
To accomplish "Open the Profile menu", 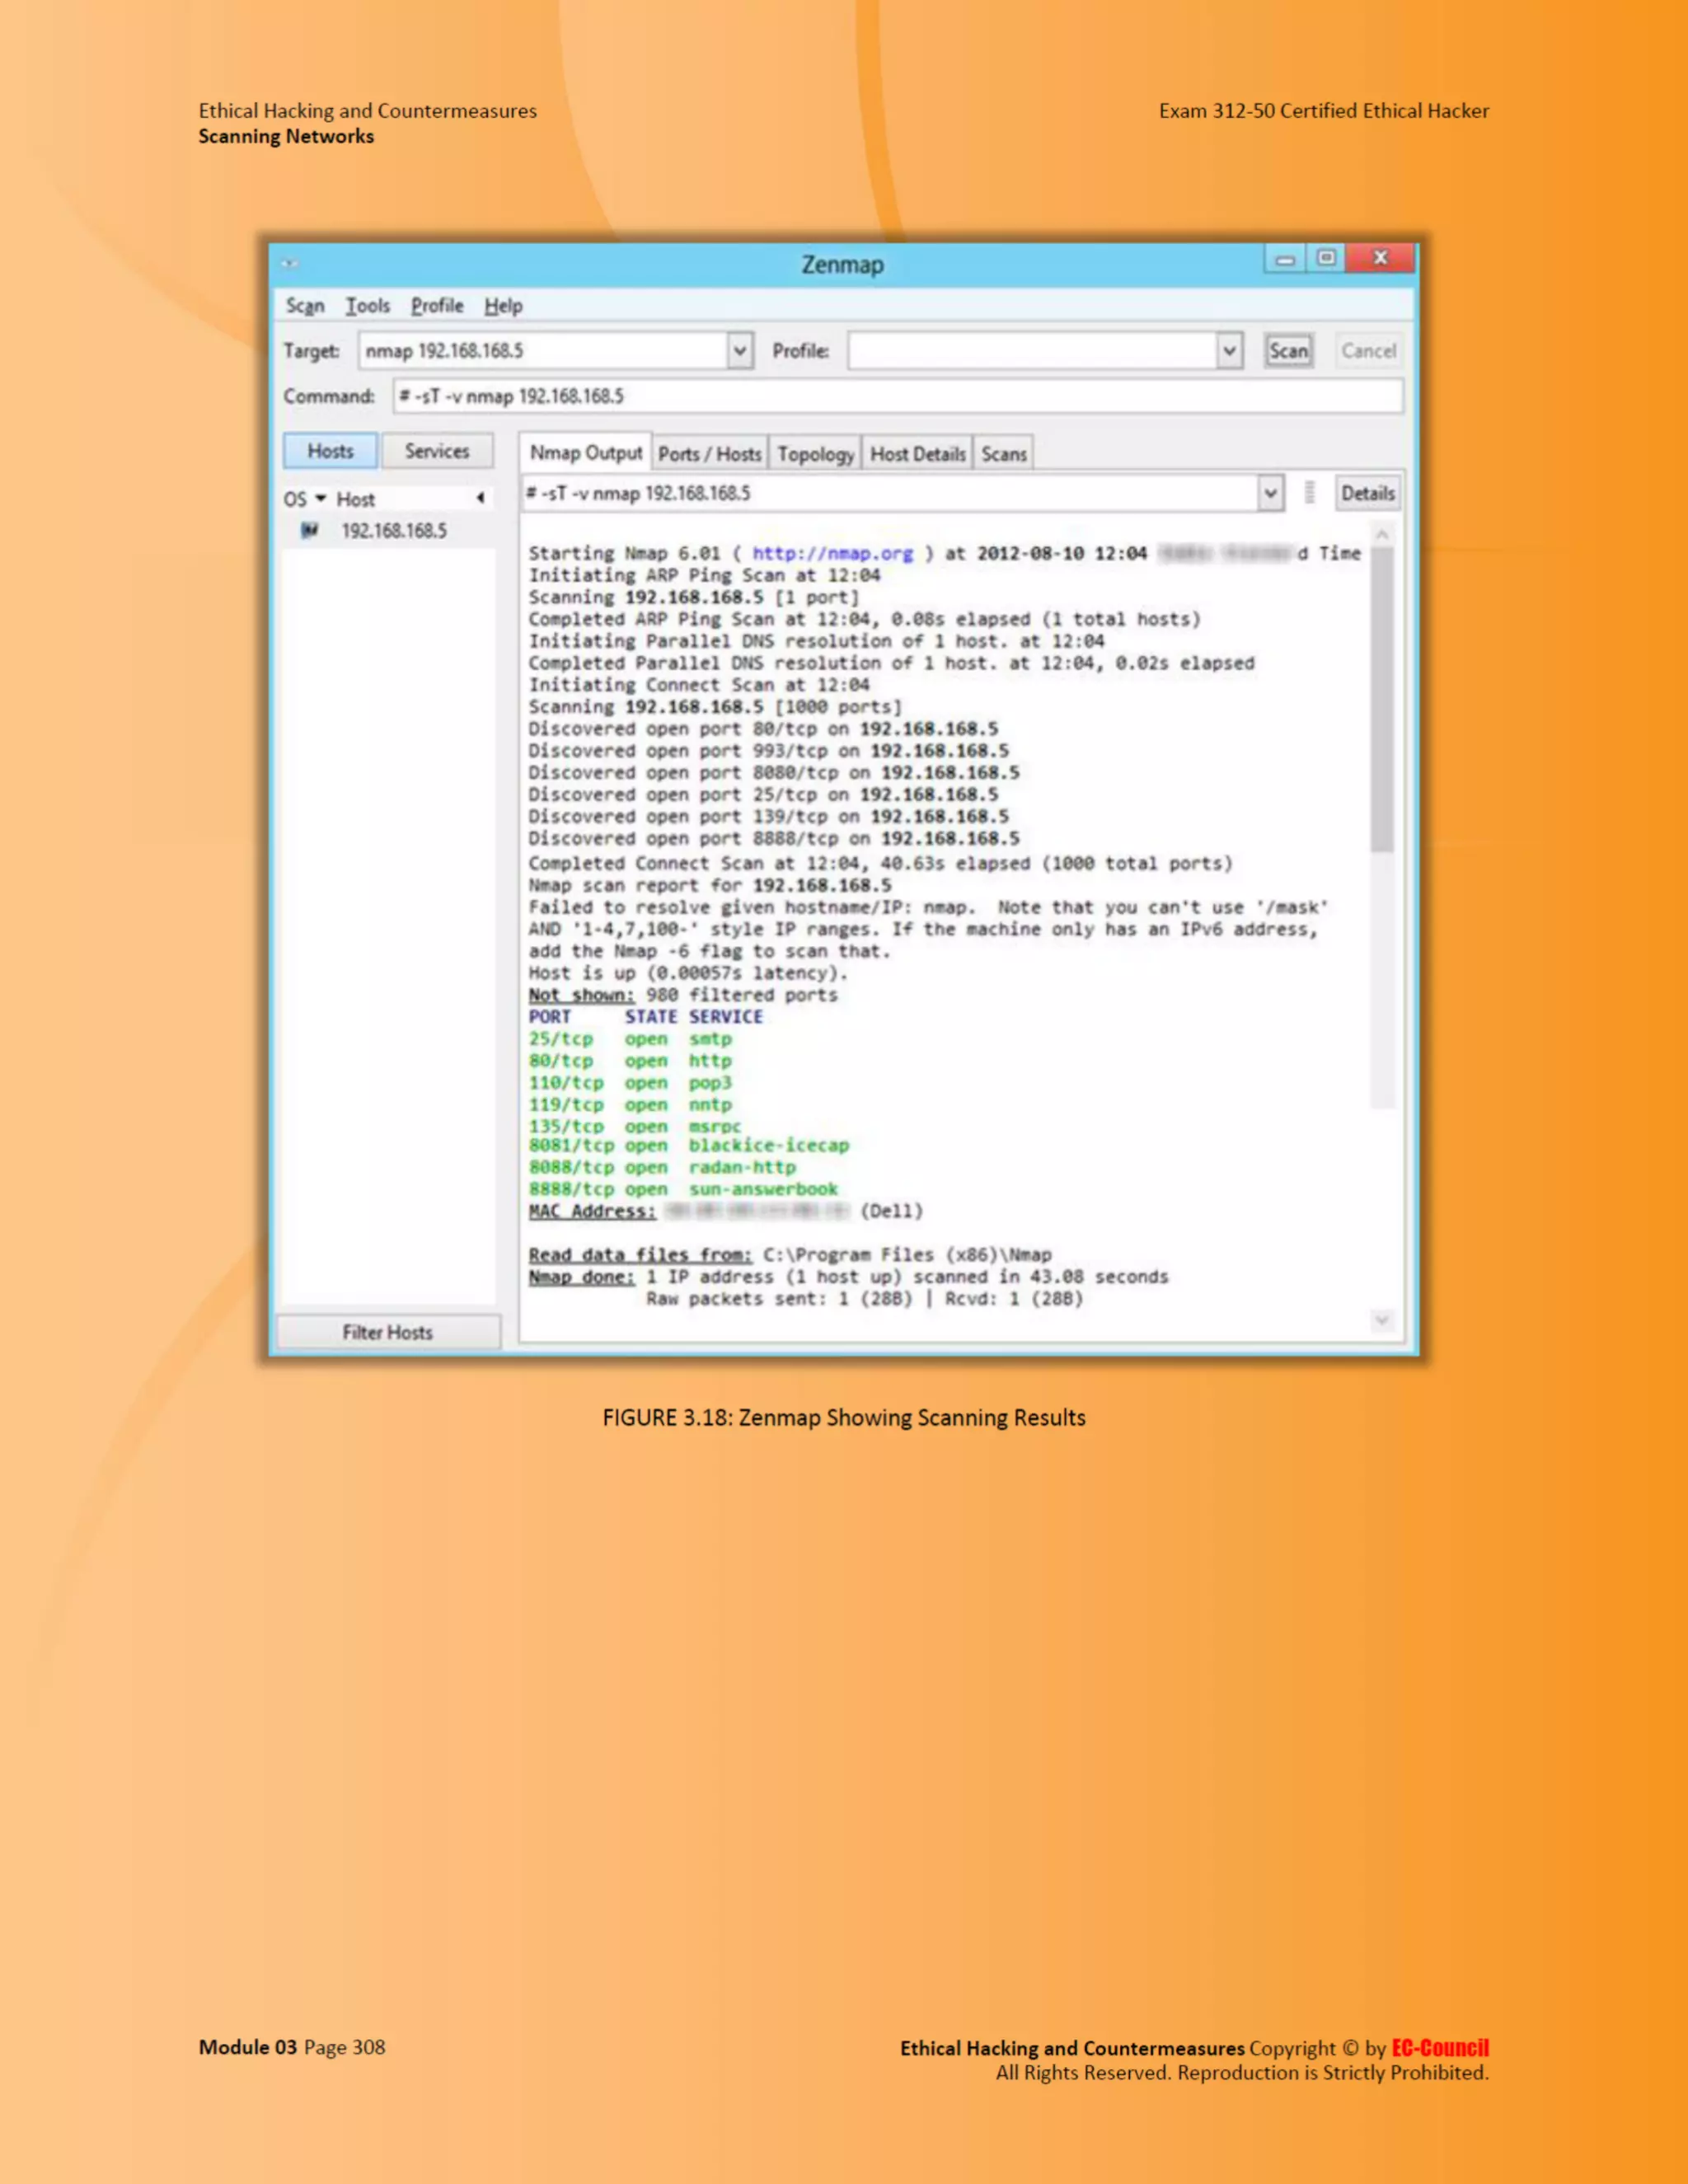I will [x=437, y=306].
